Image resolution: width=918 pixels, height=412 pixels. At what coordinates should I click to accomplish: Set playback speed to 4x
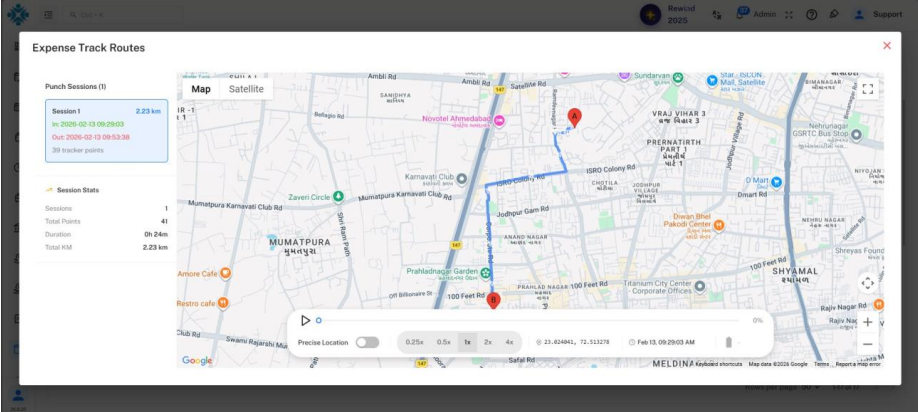tap(509, 342)
